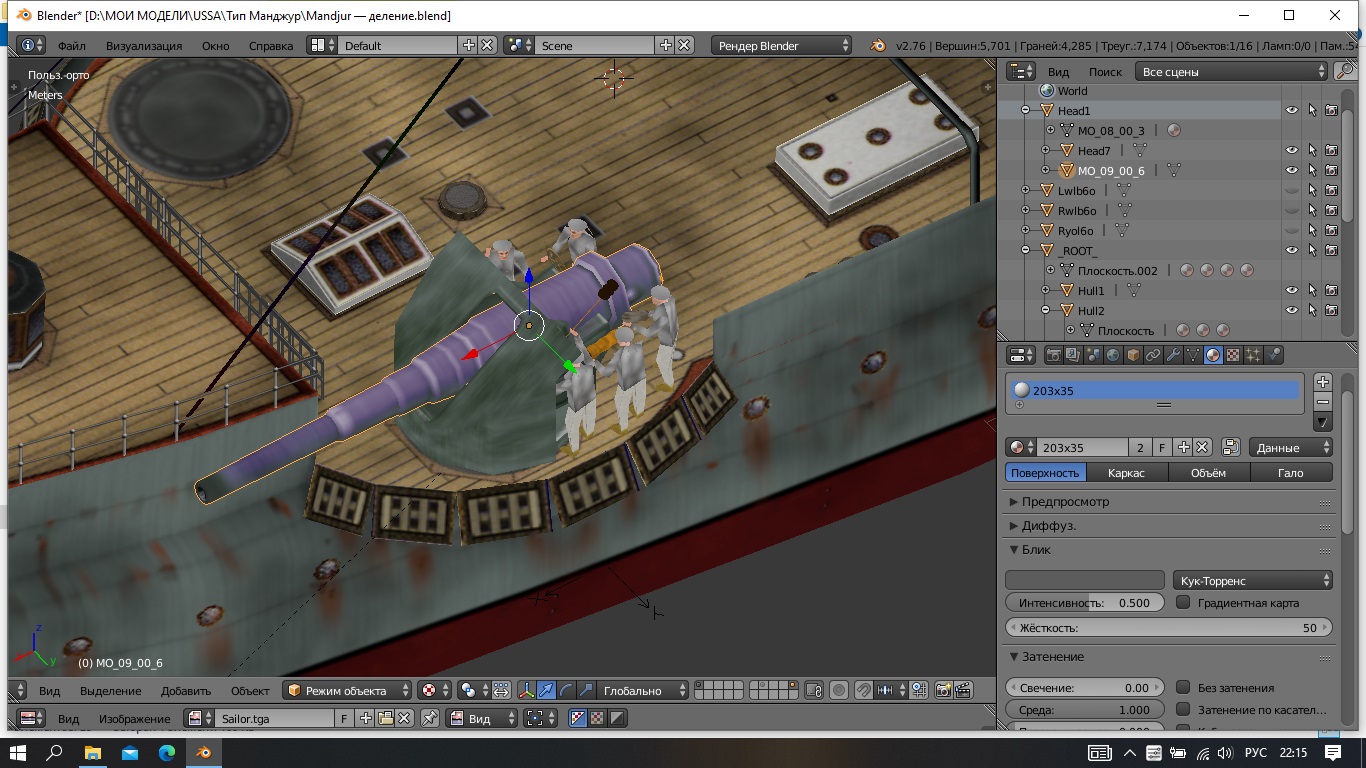The image size is (1366, 768).
Task: Click the Particles properties tab icon
Action: (x=1254, y=355)
